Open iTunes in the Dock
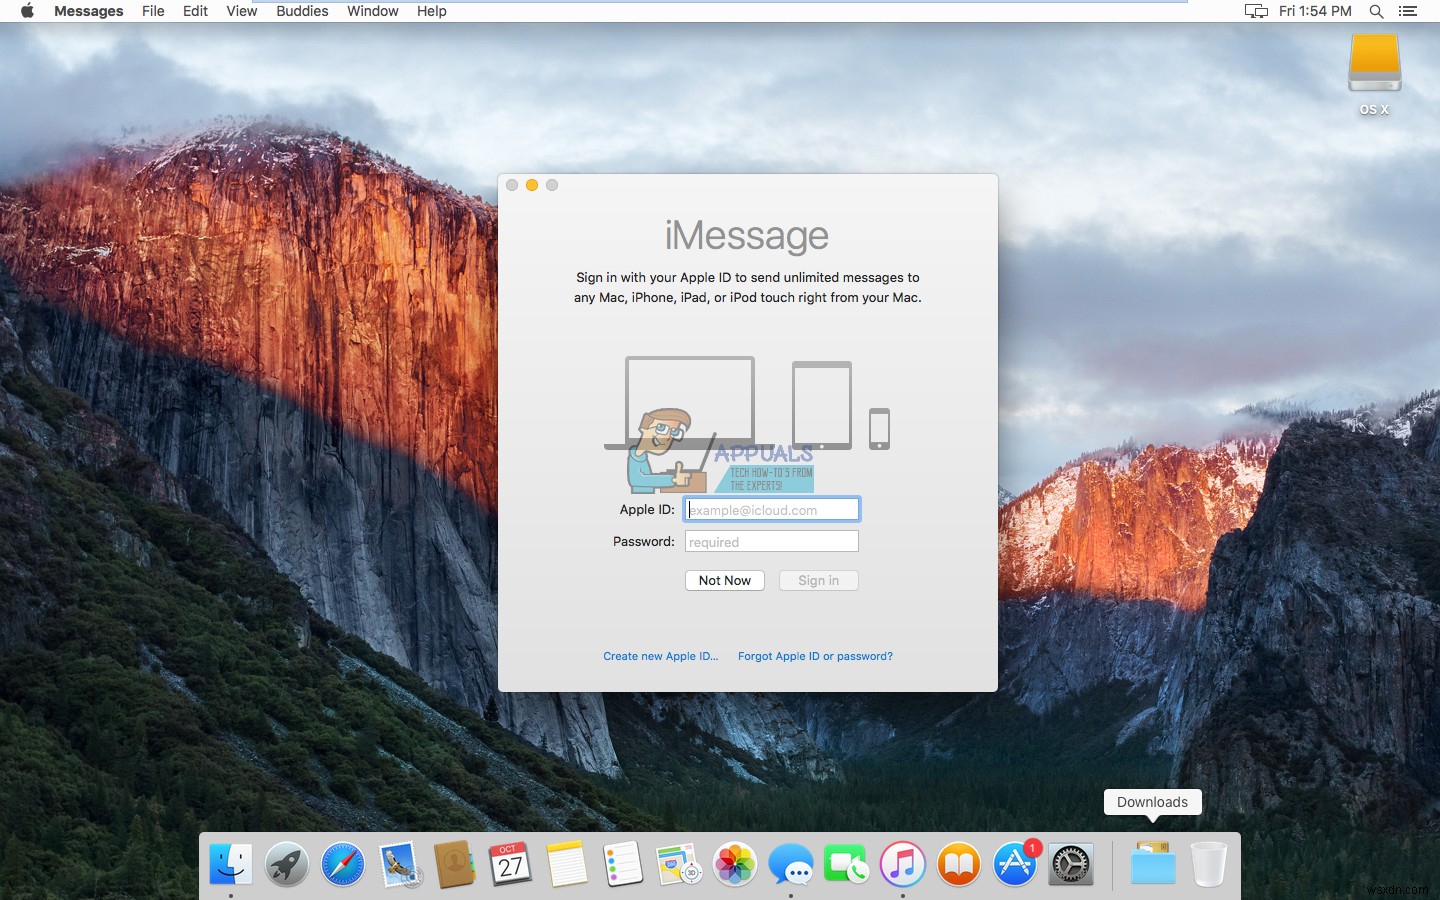Image resolution: width=1440 pixels, height=900 pixels. coord(903,865)
